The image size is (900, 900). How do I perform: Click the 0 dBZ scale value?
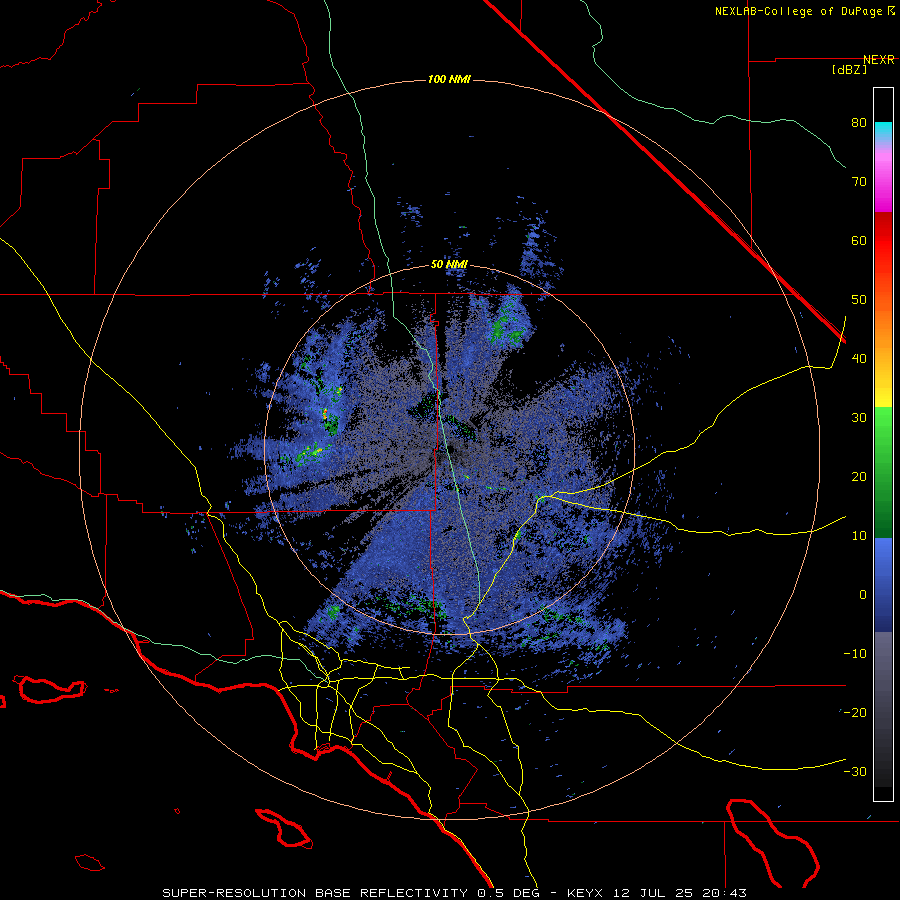[863, 595]
